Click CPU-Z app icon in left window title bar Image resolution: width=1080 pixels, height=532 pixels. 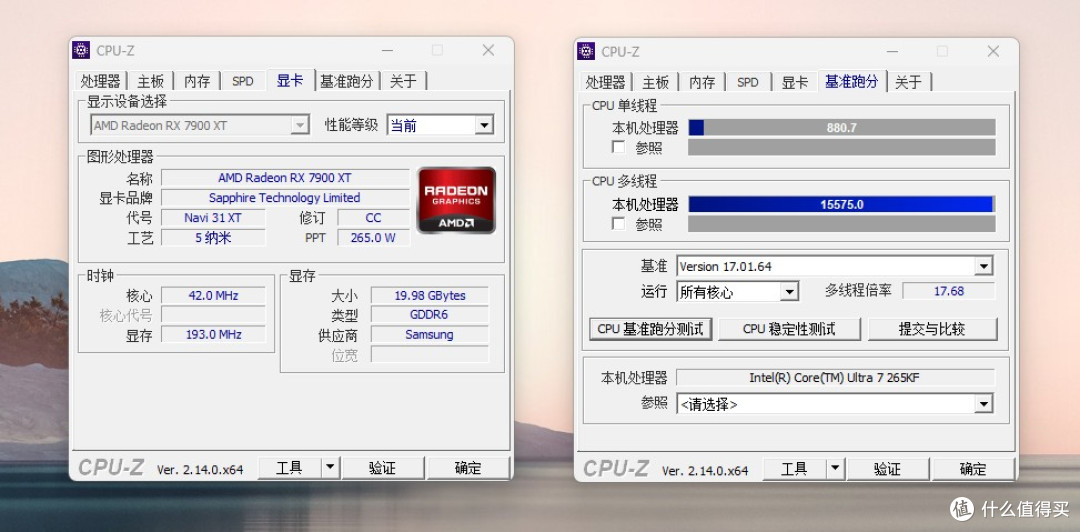coord(81,50)
